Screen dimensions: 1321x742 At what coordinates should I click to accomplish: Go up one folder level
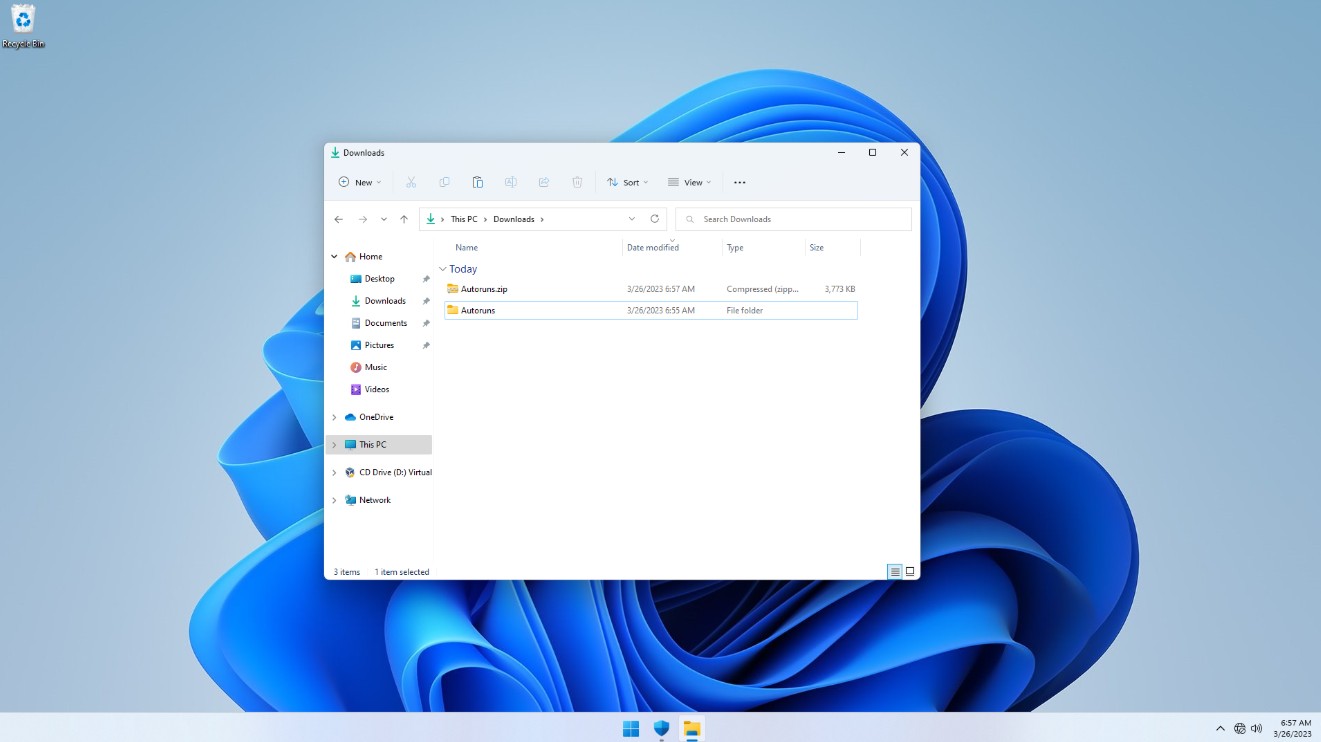tap(404, 219)
